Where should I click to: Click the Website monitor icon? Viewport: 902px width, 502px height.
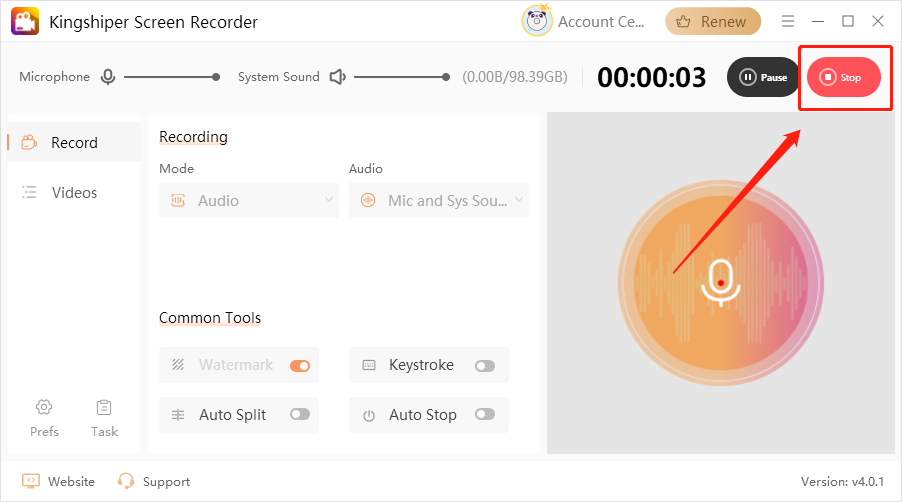click(x=31, y=481)
